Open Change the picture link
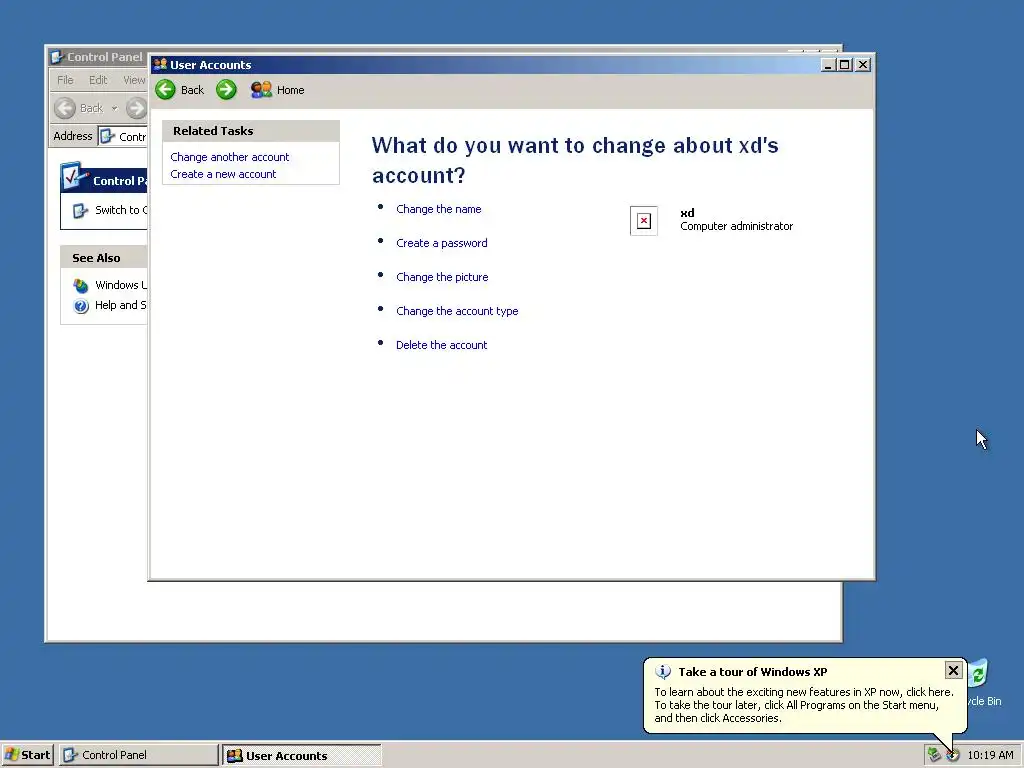The image size is (1024, 768). (x=442, y=277)
